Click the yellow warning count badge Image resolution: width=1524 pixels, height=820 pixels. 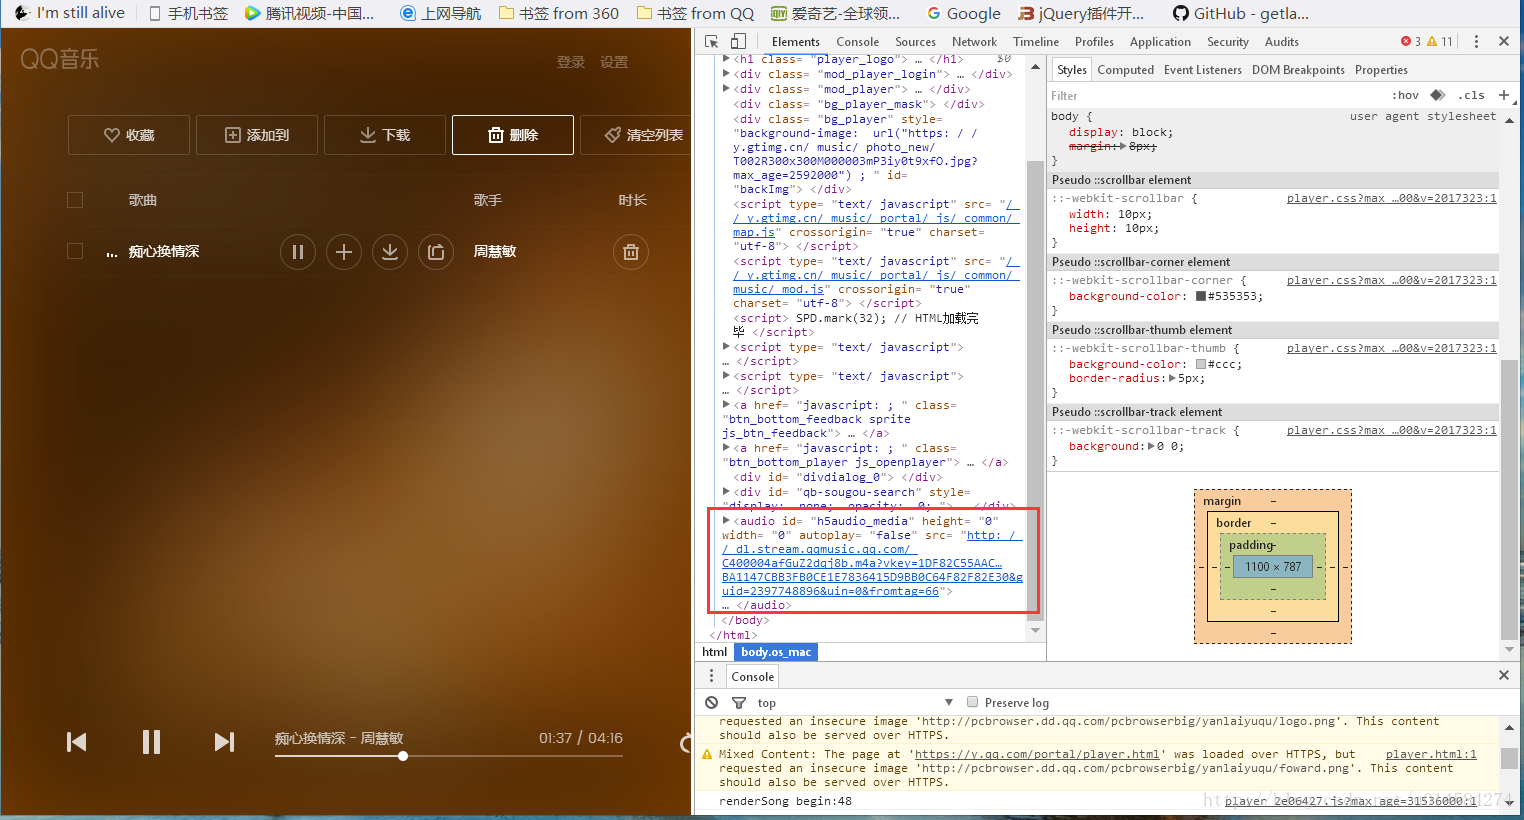pos(1440,41)
